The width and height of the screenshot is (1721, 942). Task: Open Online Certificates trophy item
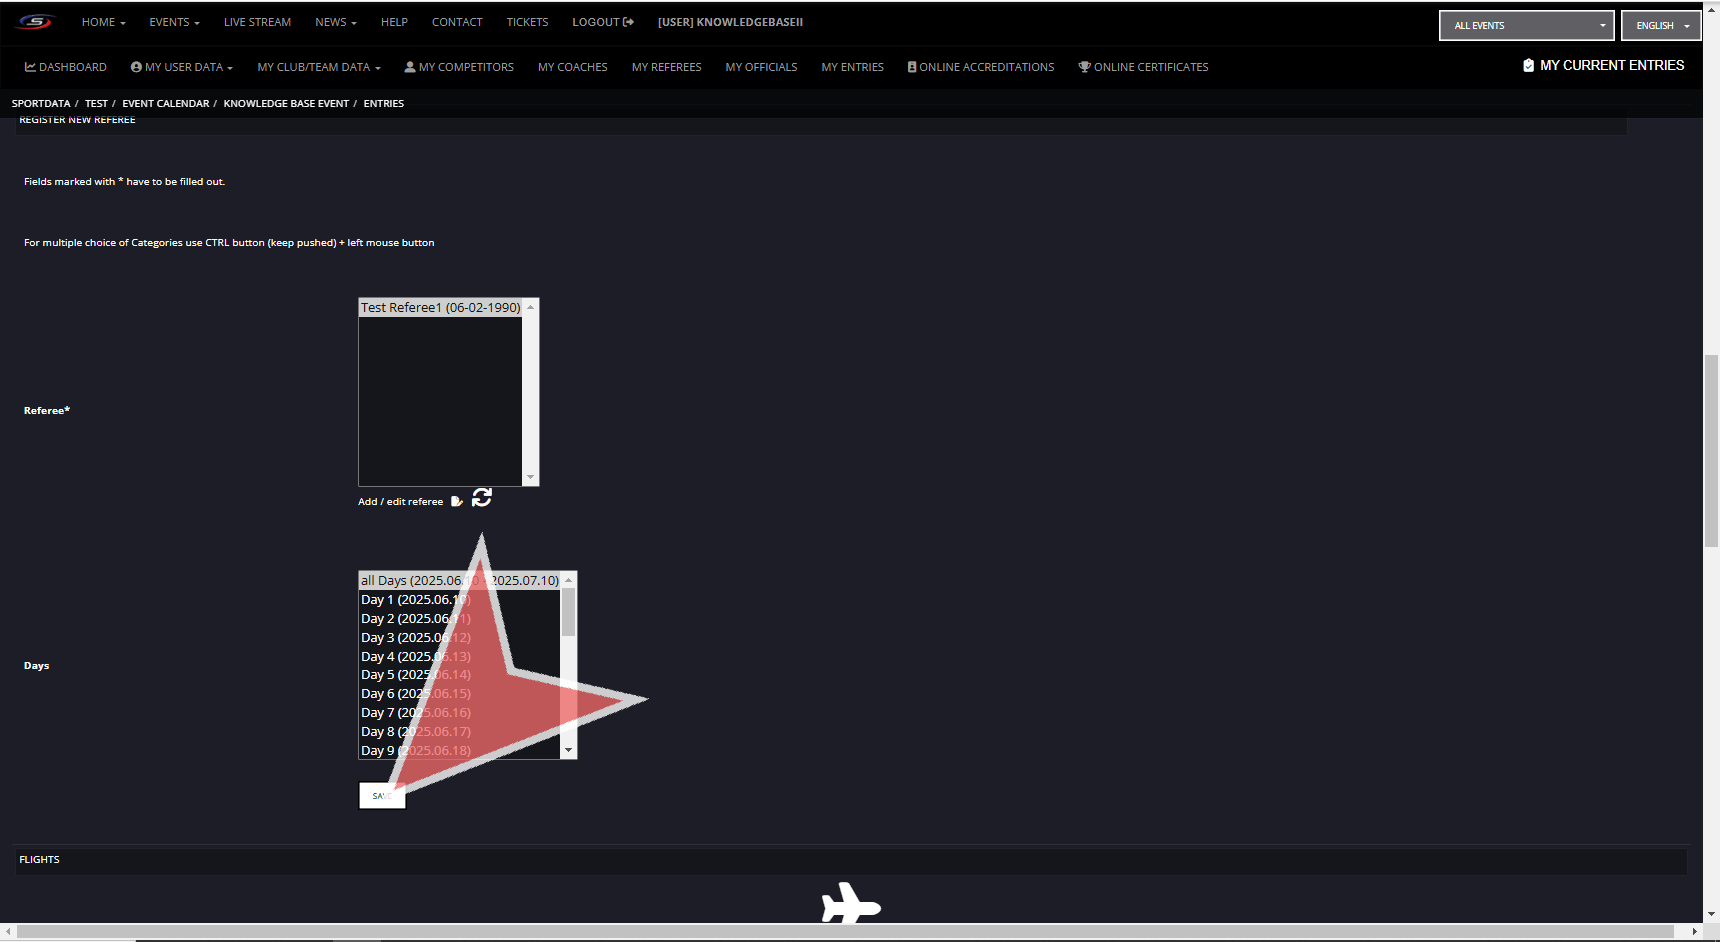pos(1143,68)
